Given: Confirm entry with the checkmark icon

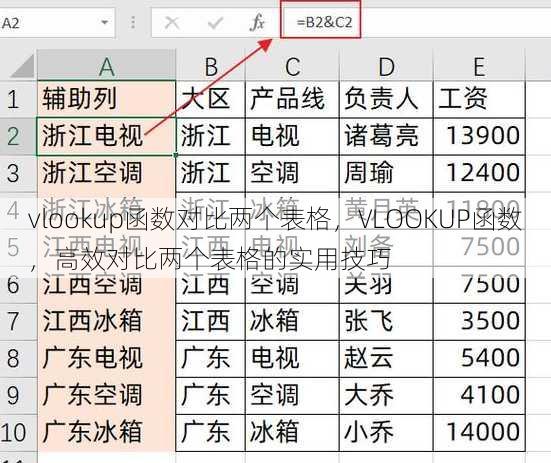Looking at the screenshot, I should (215, 23).
